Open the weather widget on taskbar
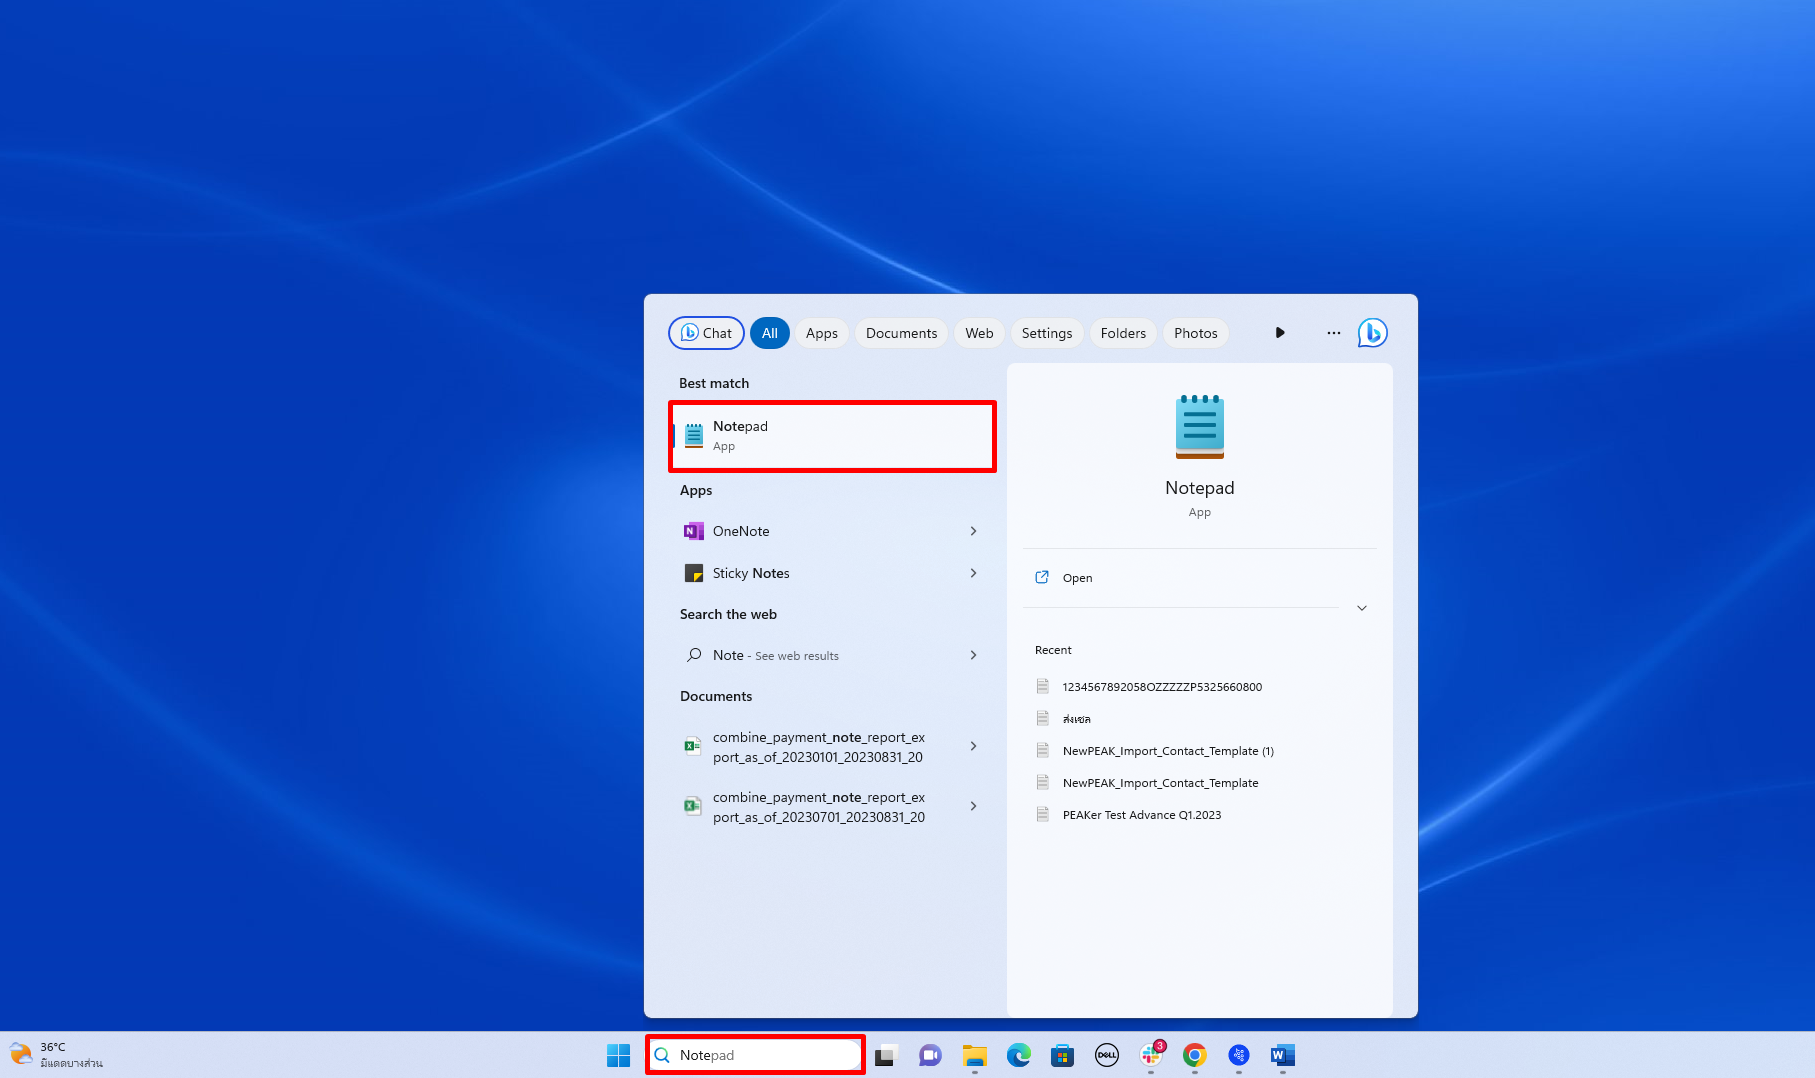 click(x=56, y=1055)
